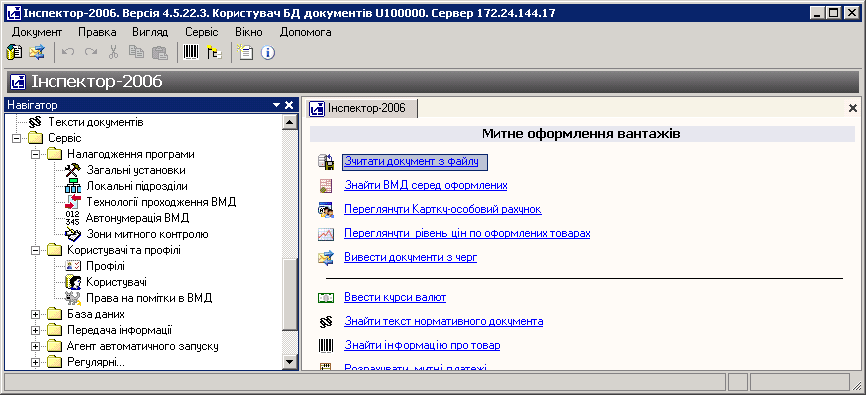Collapse the Налагодження програми node
Screen dimensions: 866x395
(x=35, y=154)
